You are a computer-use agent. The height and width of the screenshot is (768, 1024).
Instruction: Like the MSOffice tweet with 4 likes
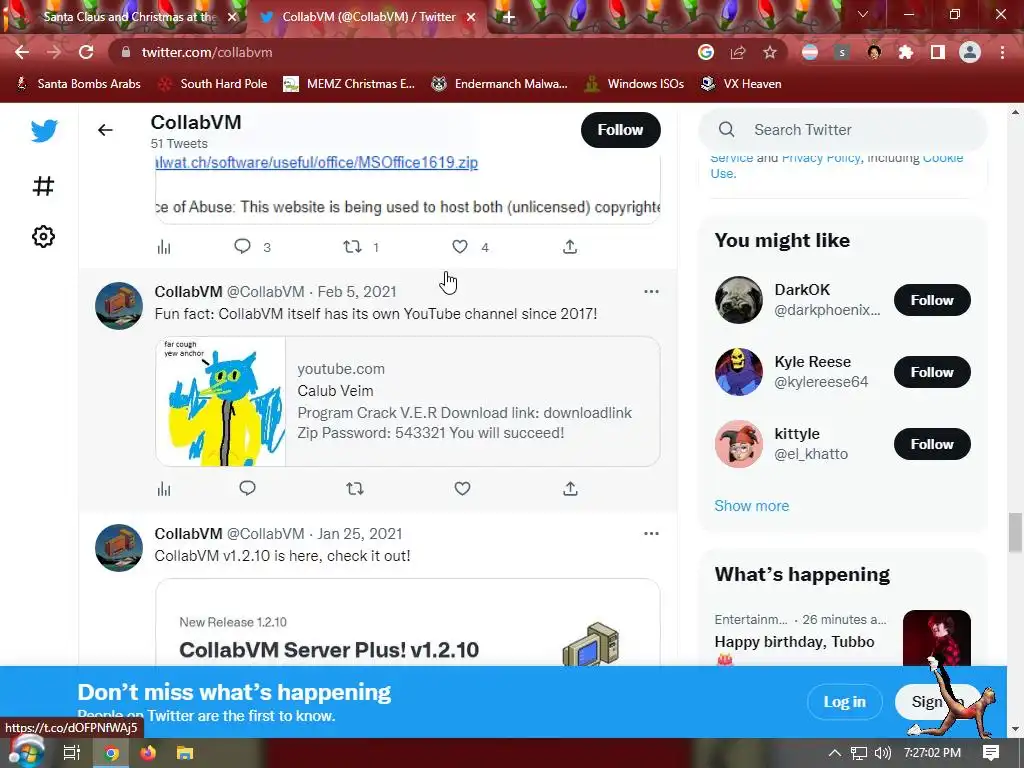(460, 246)
